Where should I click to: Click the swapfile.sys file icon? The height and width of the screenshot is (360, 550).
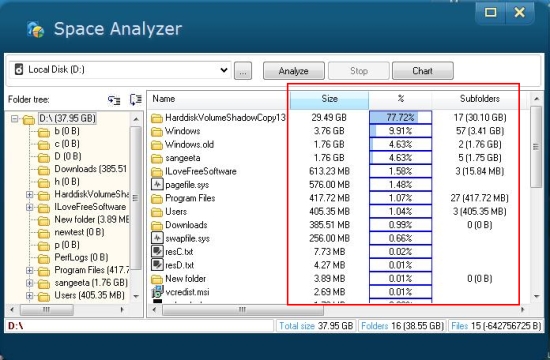point(157,238)
